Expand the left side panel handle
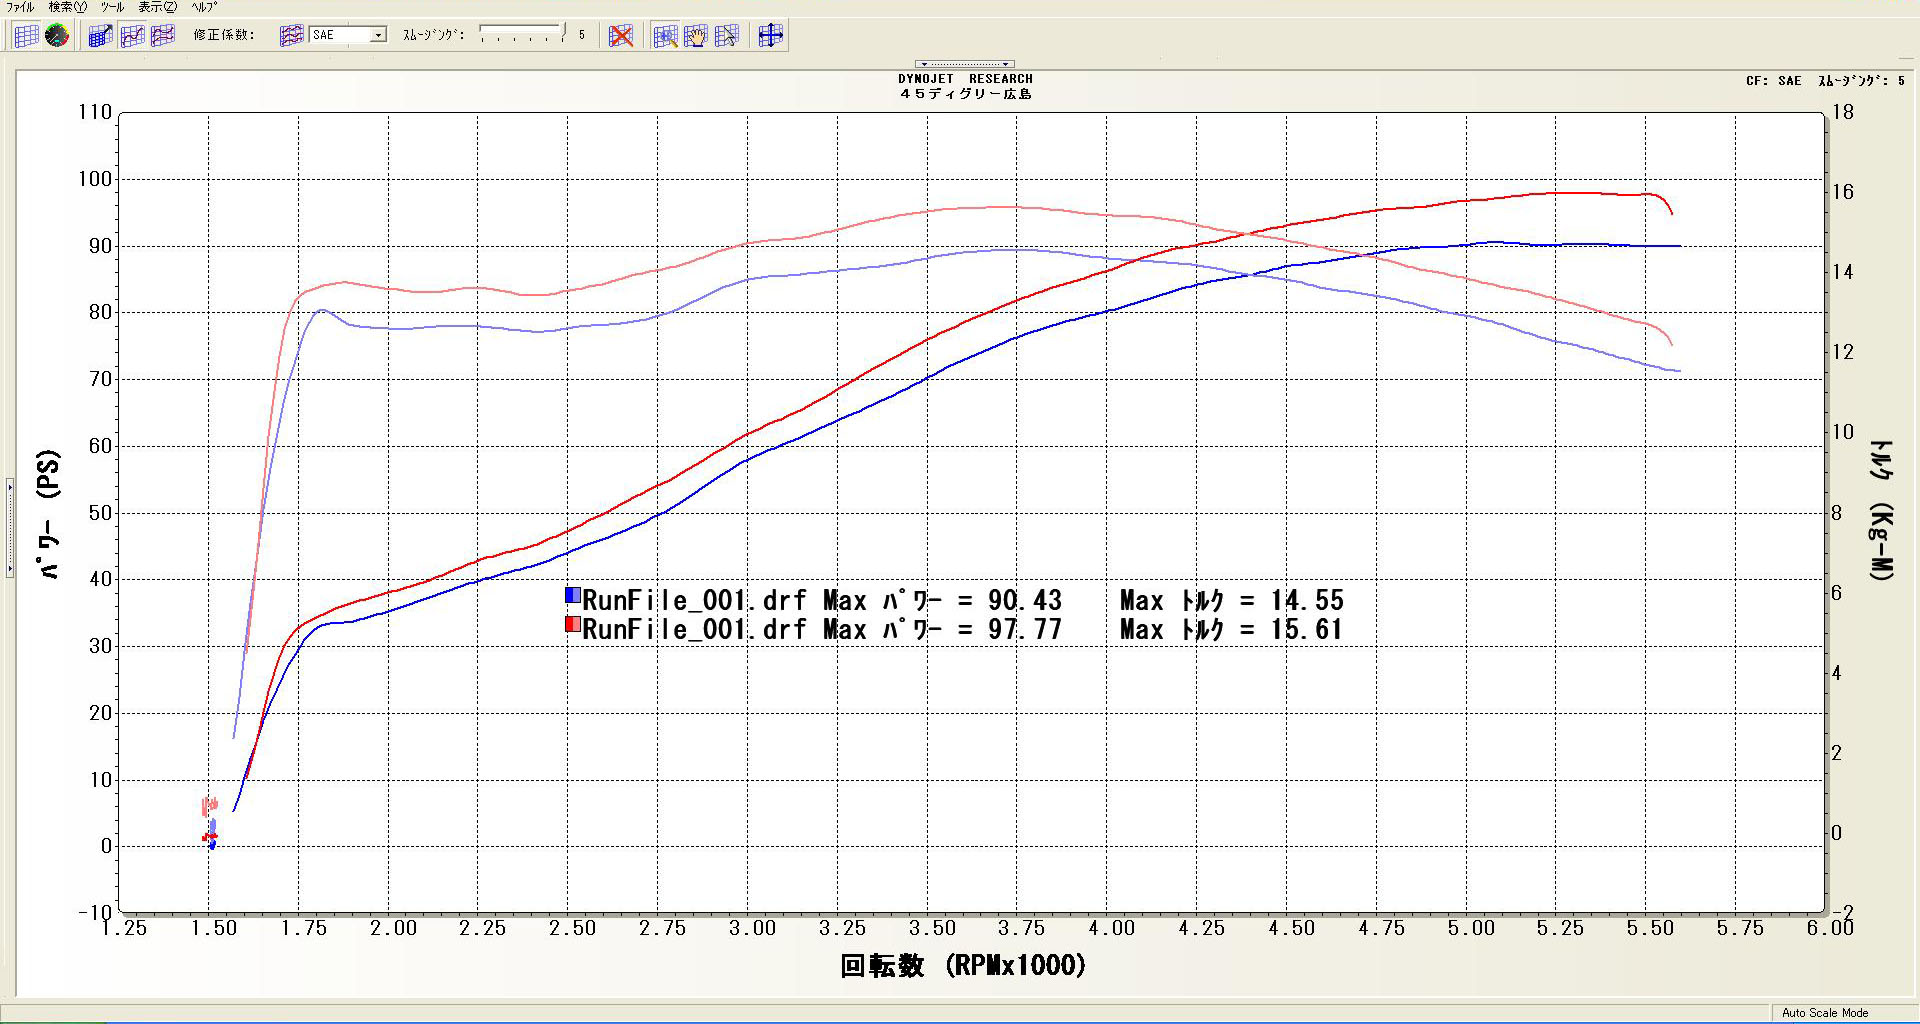Screen dimensions: 1920x1024 pos(10,528)
